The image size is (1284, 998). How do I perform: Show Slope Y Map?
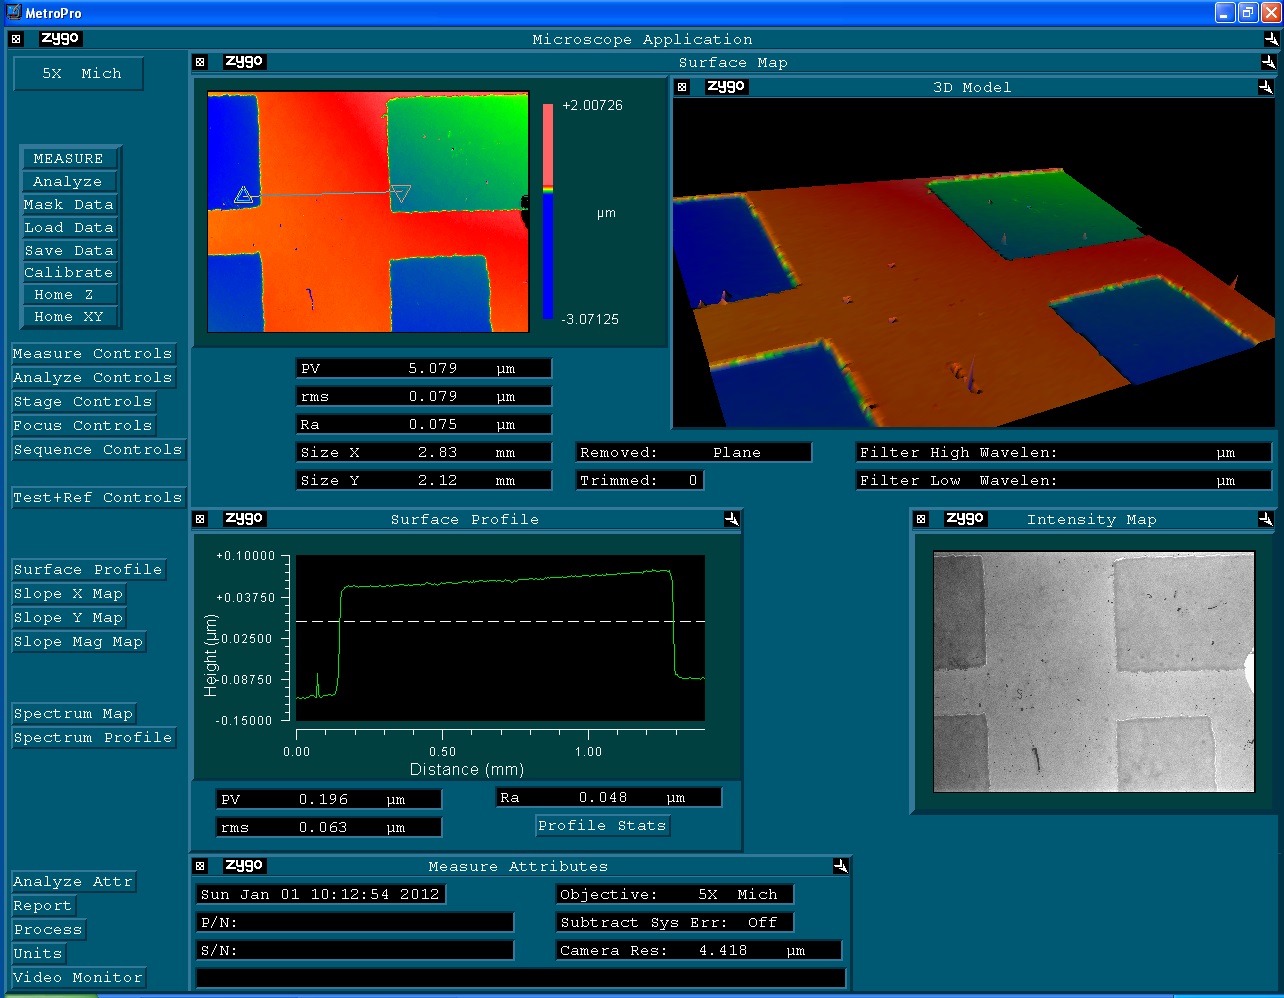68,618
